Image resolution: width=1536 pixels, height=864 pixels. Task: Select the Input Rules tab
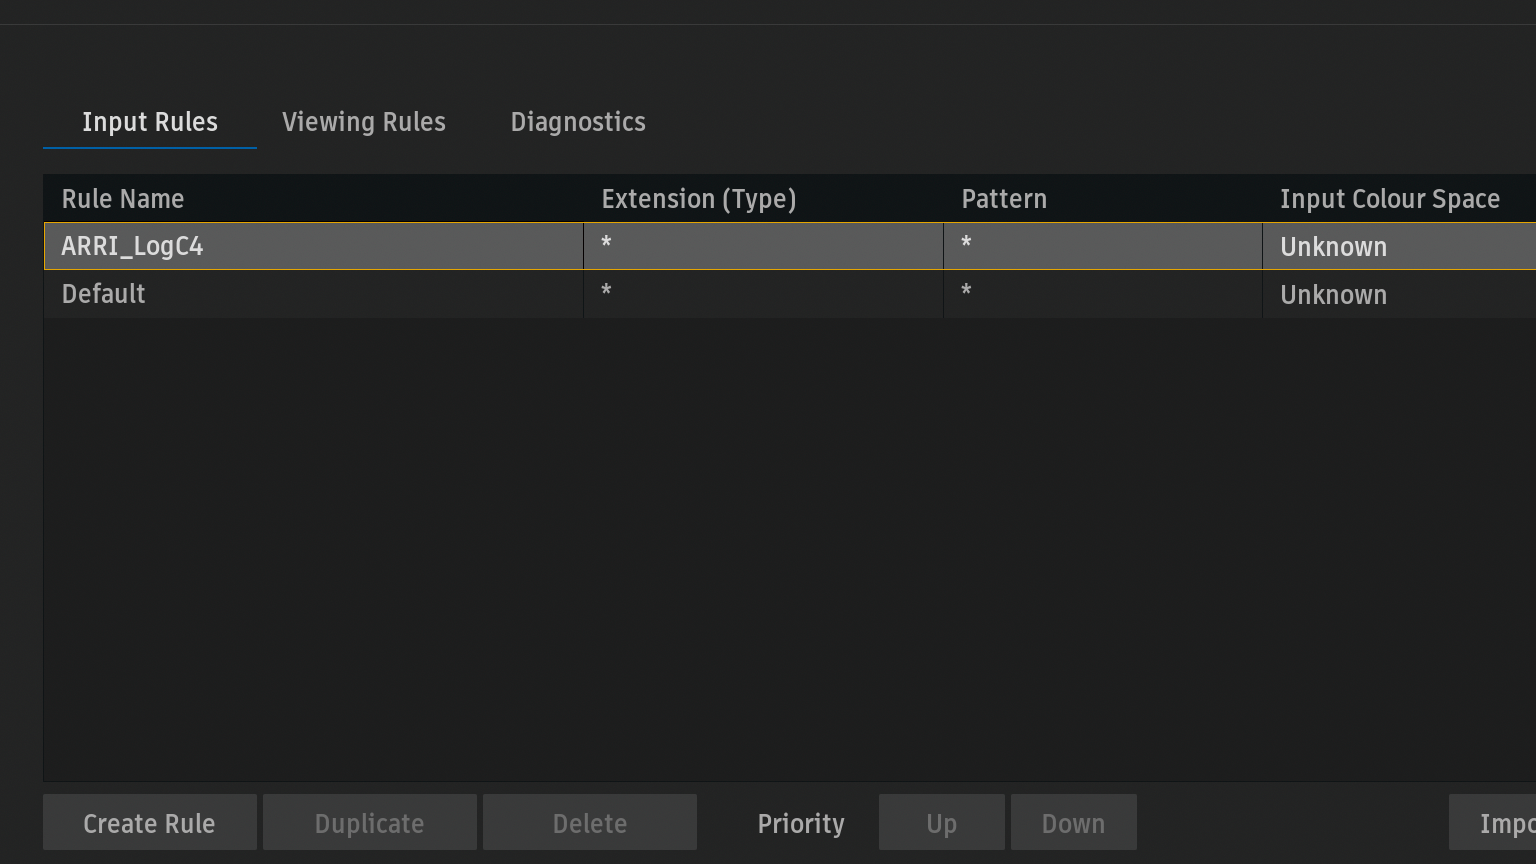(150, 122)
